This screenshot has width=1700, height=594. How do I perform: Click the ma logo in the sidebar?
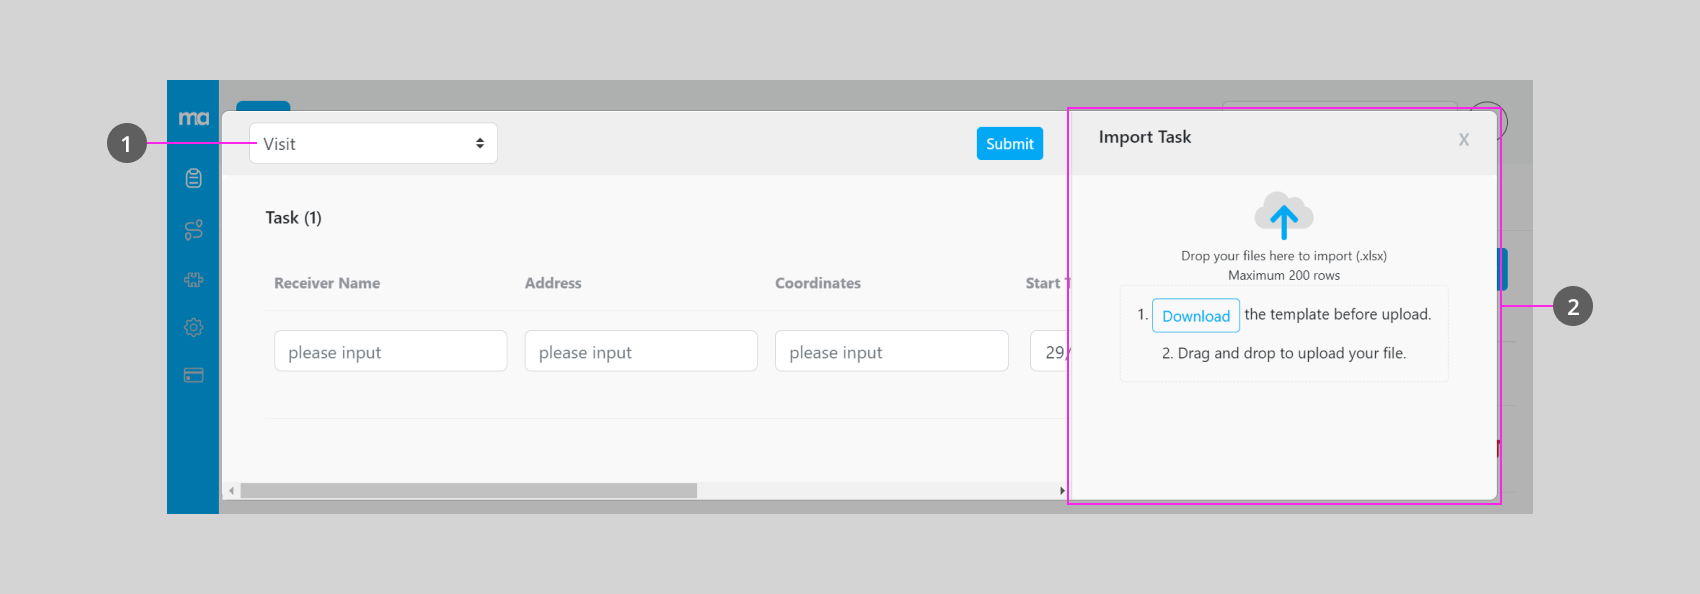(193, 118)
